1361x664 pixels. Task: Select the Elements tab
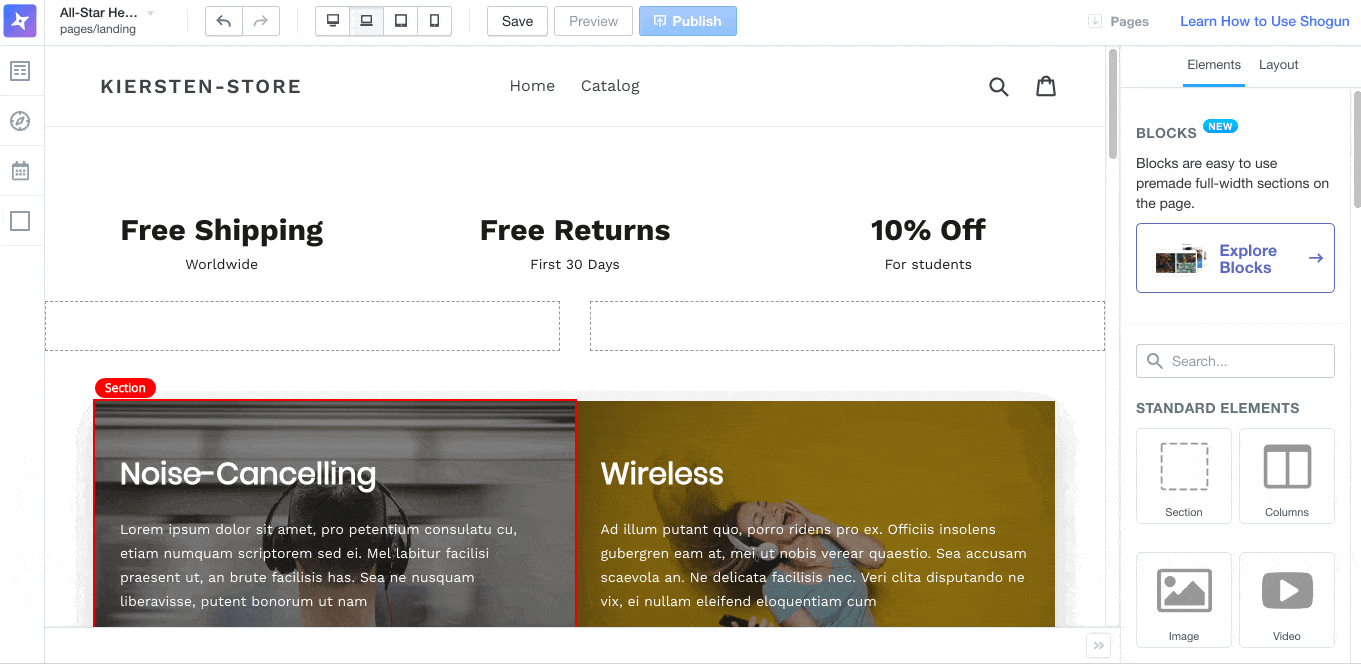pos(1214,65)
